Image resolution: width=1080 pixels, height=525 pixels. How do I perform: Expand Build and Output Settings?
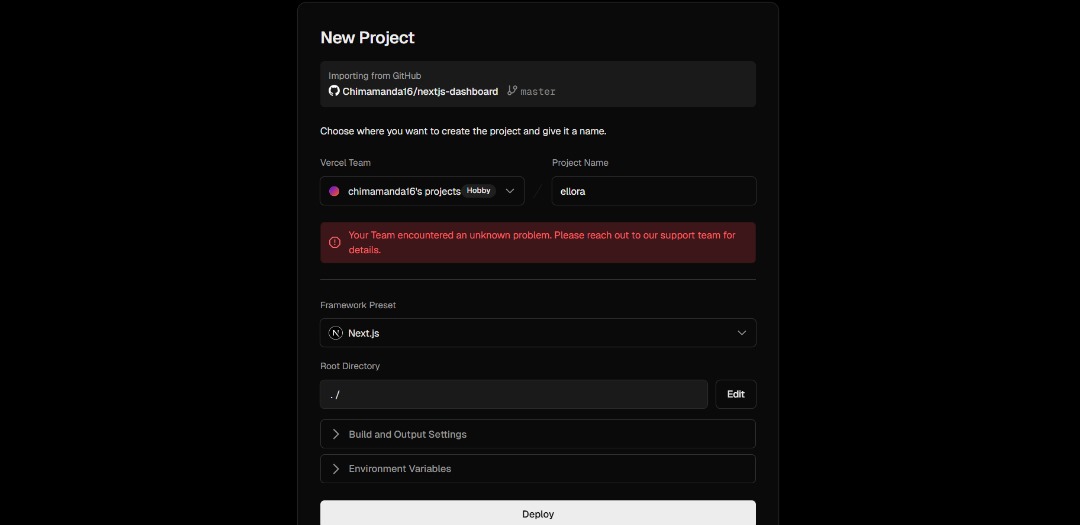point(538,434)
